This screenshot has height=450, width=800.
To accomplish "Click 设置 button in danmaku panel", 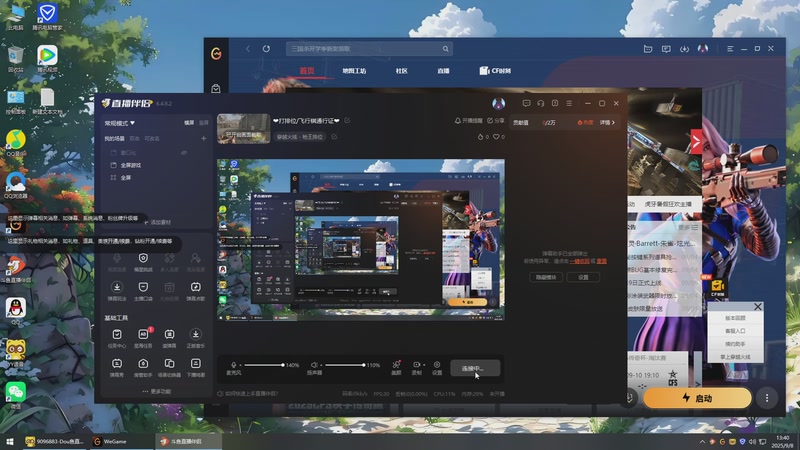I will click(583, 277).
